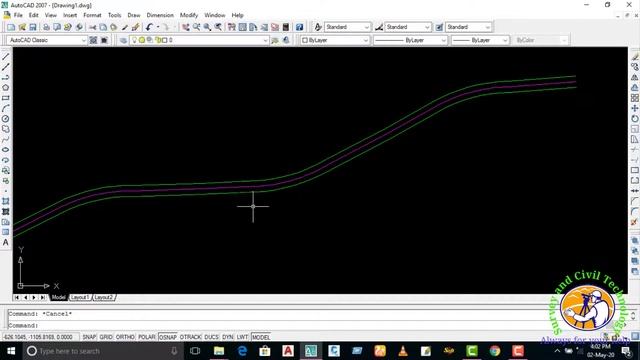640x360 pixels.
Task: Open the Layer Properties Manager icon
Action: 123,40
